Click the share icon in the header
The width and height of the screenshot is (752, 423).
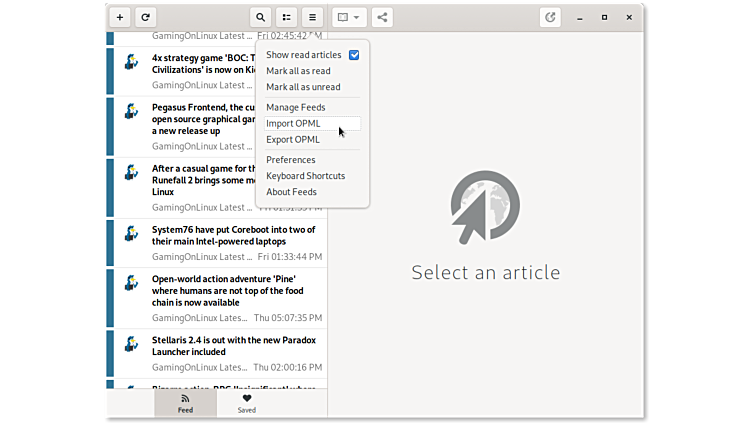pyautogui.click(x=382, y=17)
